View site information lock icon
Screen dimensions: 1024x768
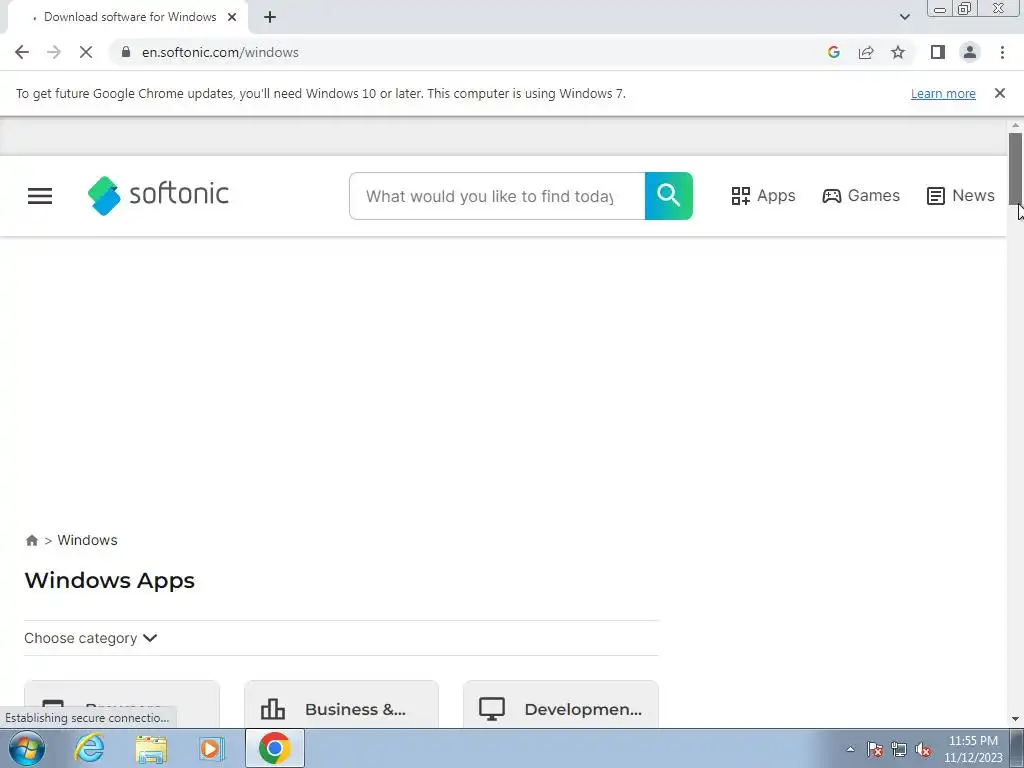pos(126,52)
